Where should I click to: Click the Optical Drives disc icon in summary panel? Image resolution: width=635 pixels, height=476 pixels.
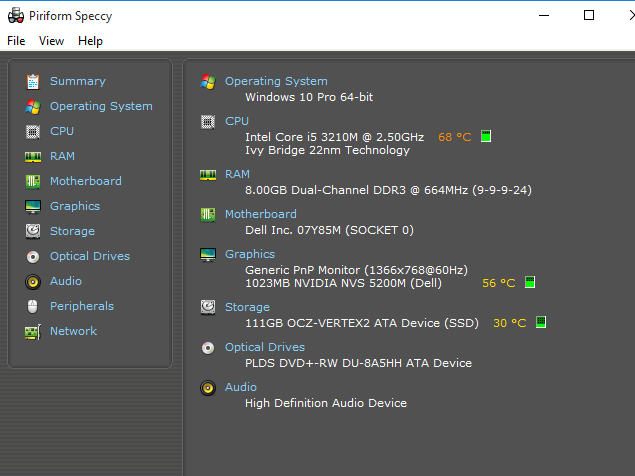(x=208, y=348)
